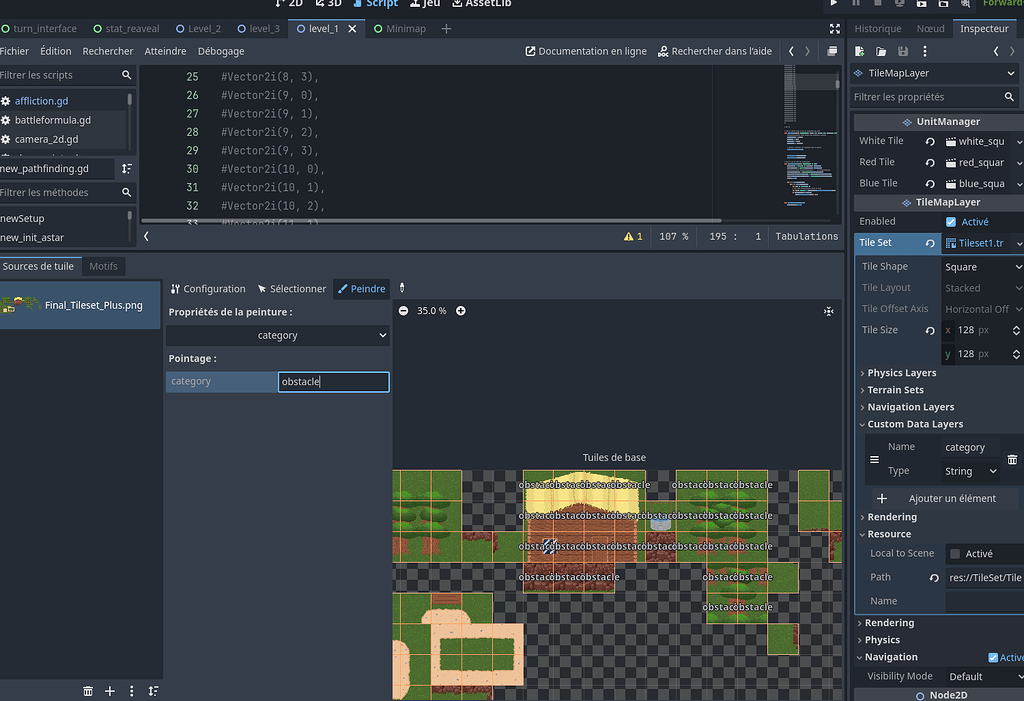Reset Red Tile to default
The image size is (1024, 701).
[930, 163]
